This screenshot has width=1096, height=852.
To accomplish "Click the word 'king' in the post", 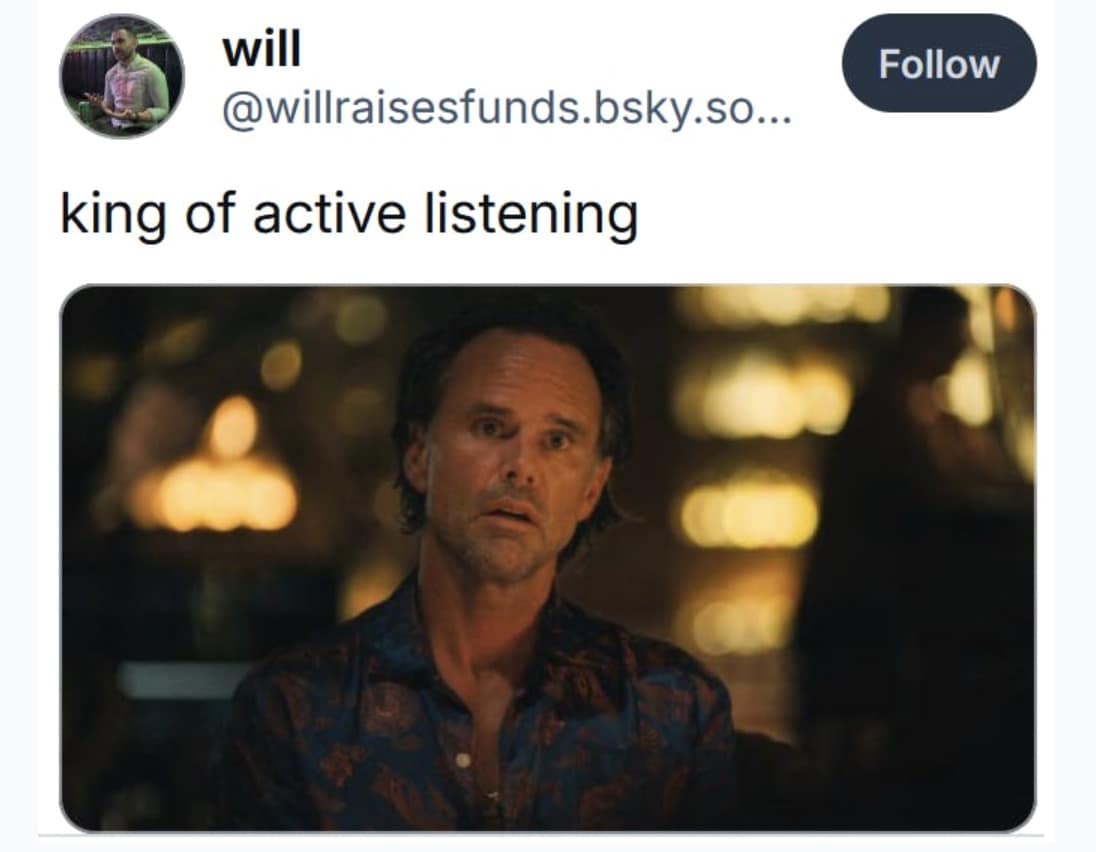I will point(113,214).
